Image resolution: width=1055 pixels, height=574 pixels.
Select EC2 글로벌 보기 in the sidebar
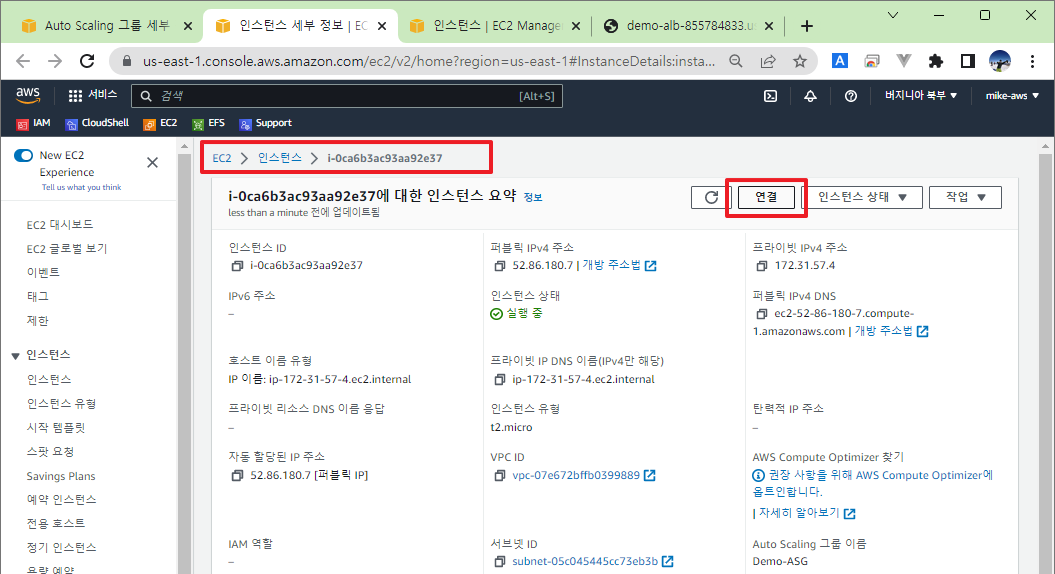tap(67, 249)
